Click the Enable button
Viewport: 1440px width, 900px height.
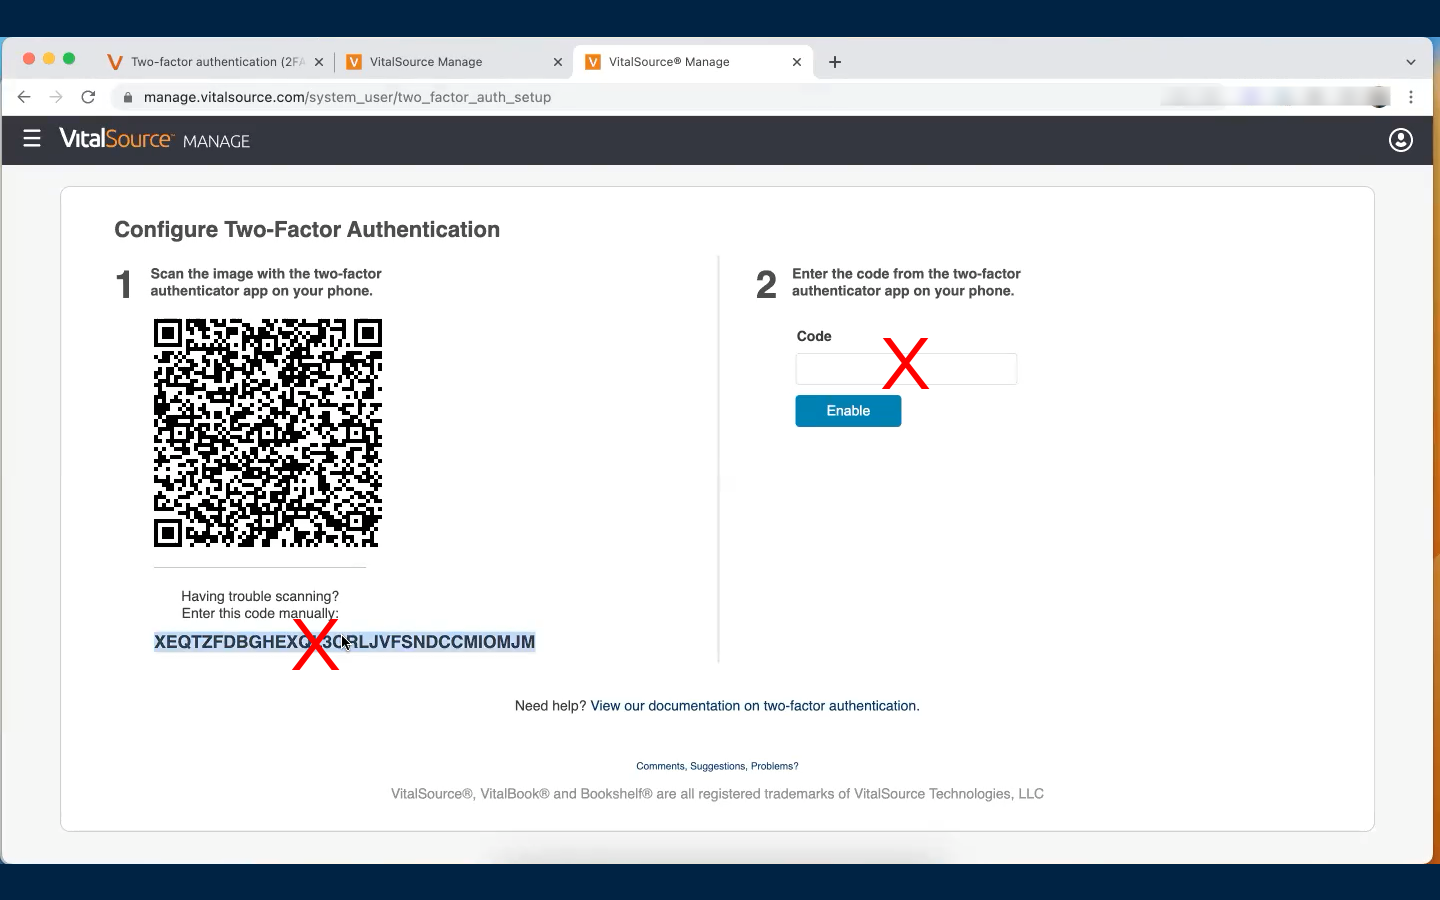tap(848, 411)
